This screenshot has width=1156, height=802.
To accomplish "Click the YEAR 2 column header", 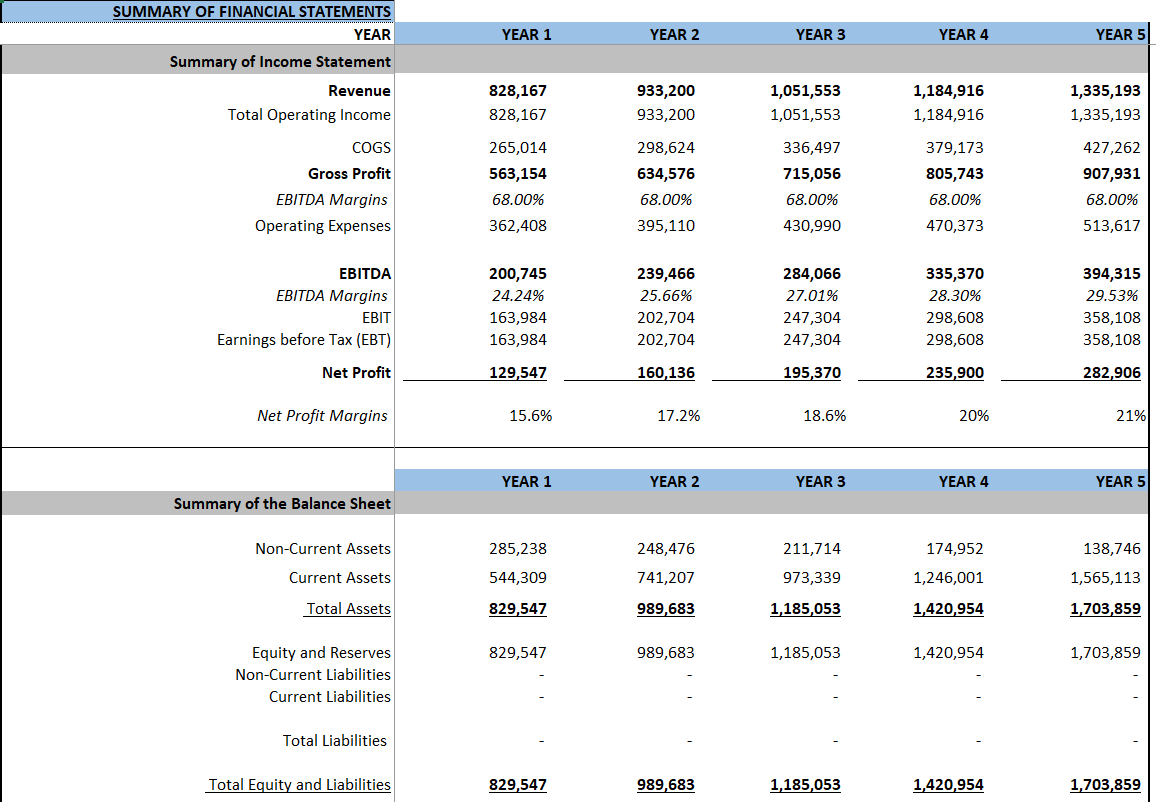I will pyautogui.click(x=673, y=33).
